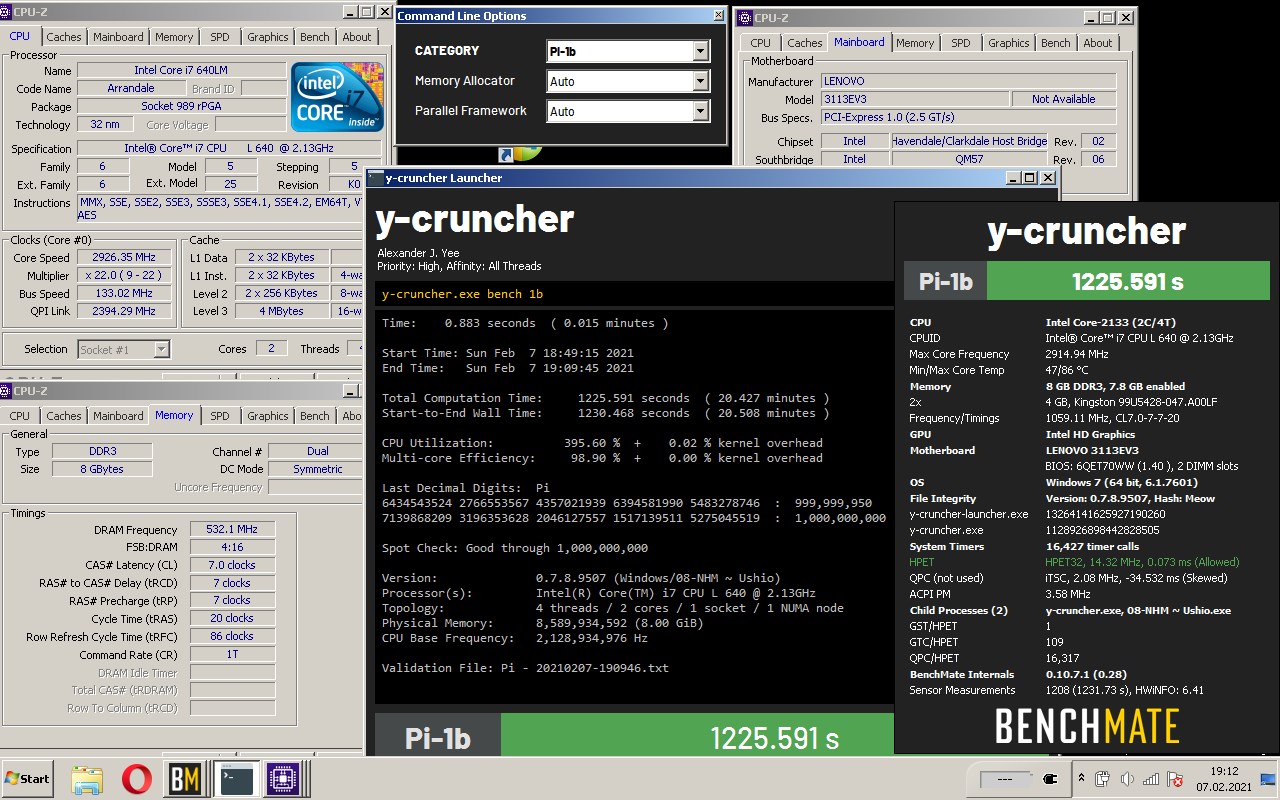Expand the Memory Allocator dropdown
1280x800 pixels.
click(x=628, y=81)
